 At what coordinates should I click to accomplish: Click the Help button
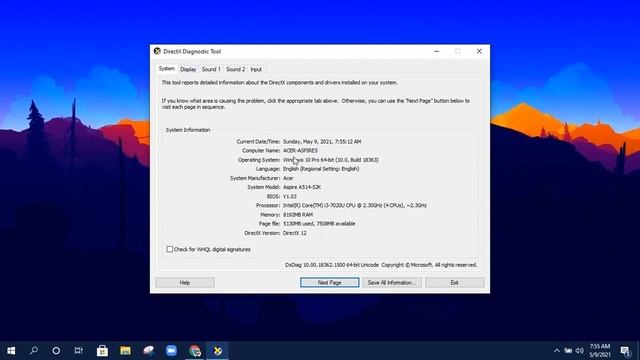(x=185, y=282)
